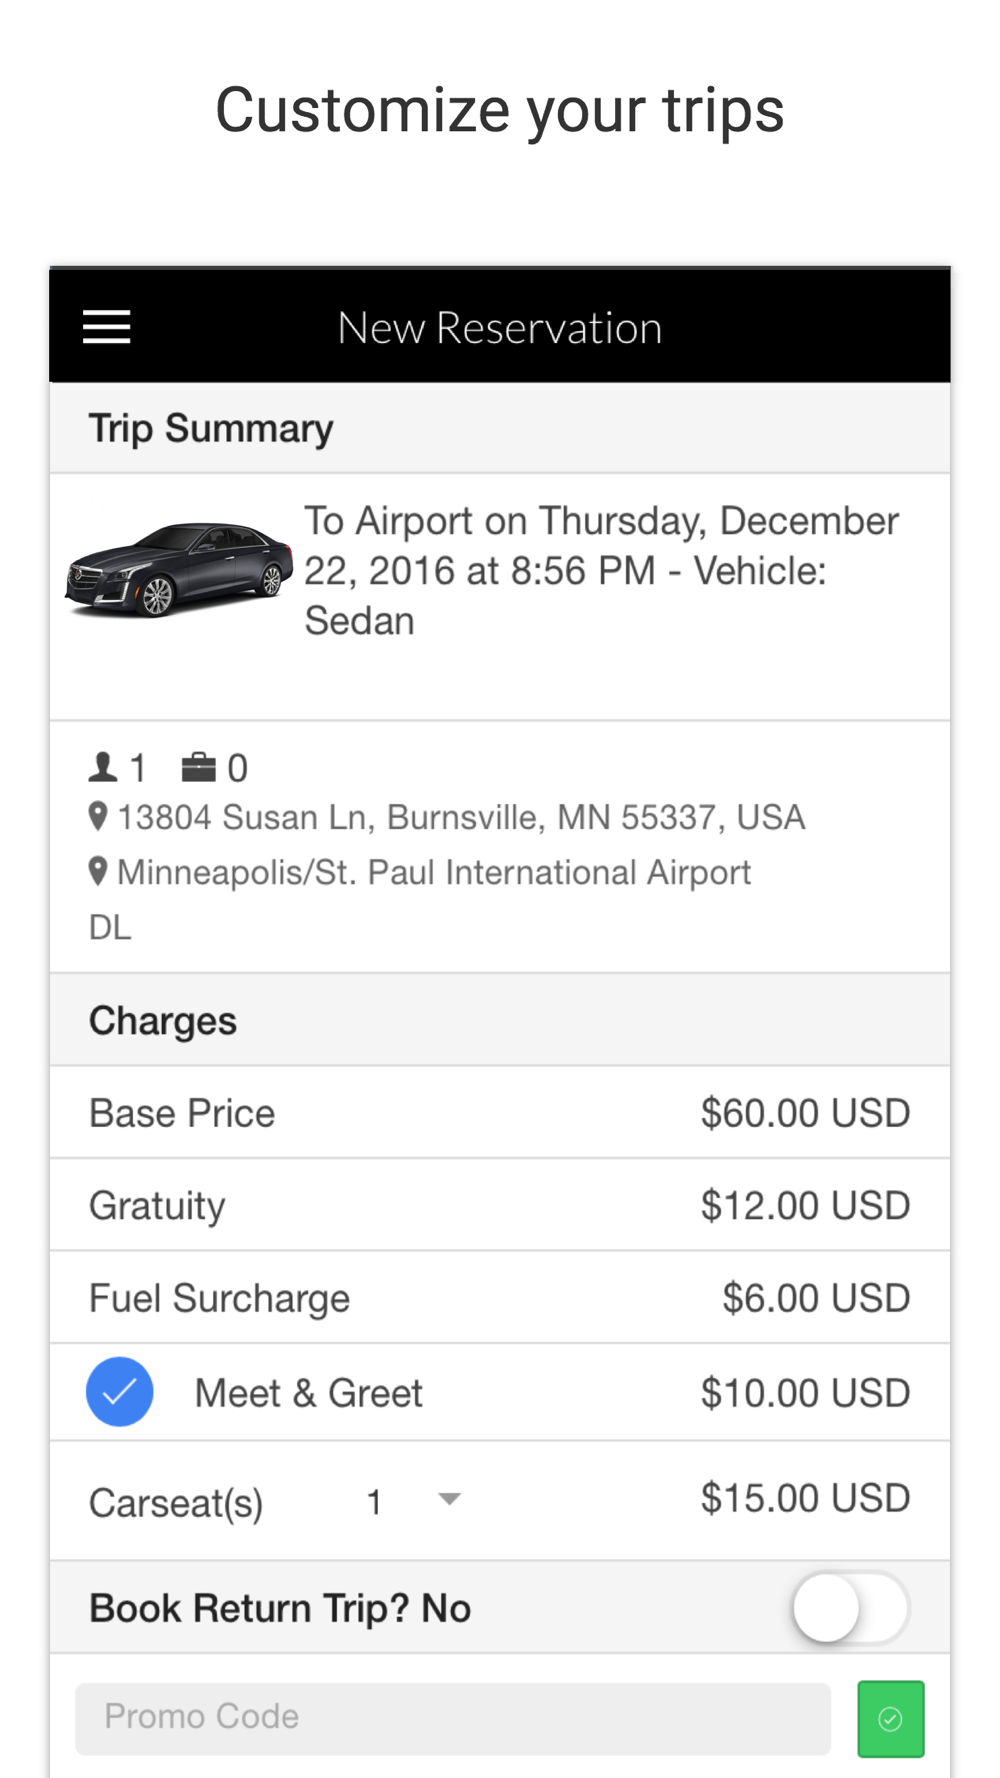Click into the Promo Code field
Image resolution: width=1000 pixels, height=1778 pixels.
[x=453, y=1717]
